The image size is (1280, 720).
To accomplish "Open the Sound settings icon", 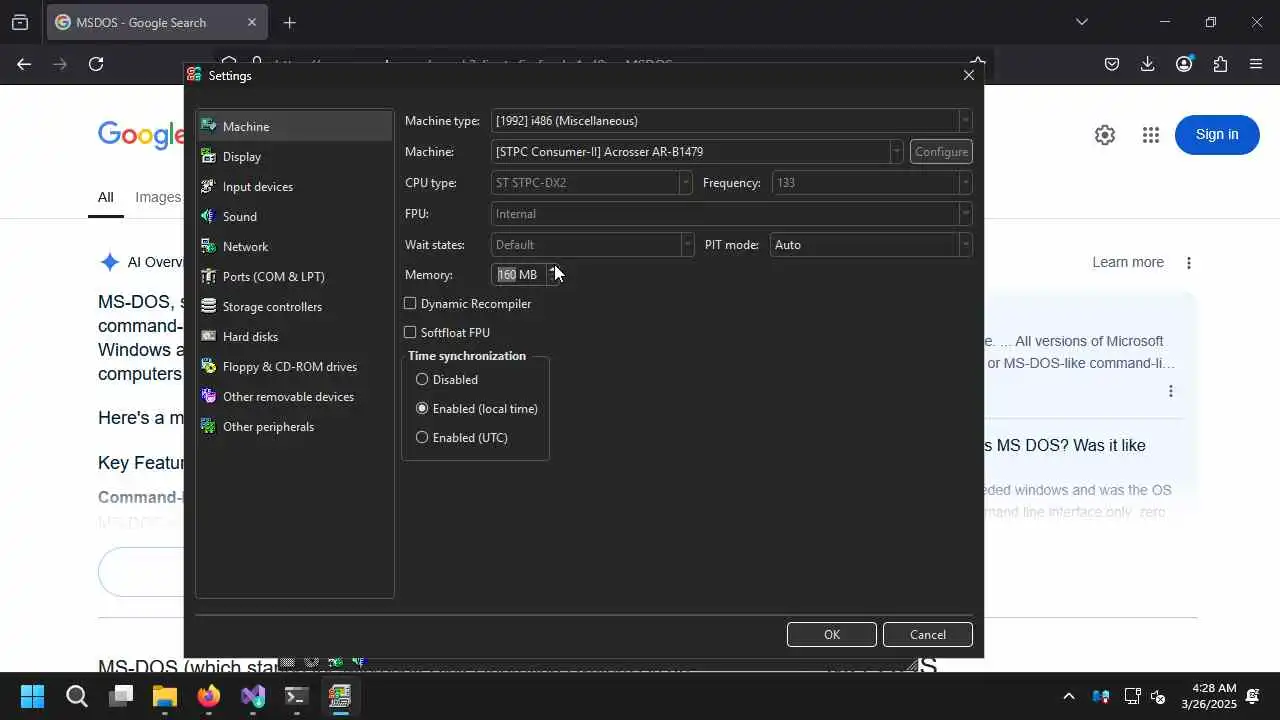I will tap(208, 216).
